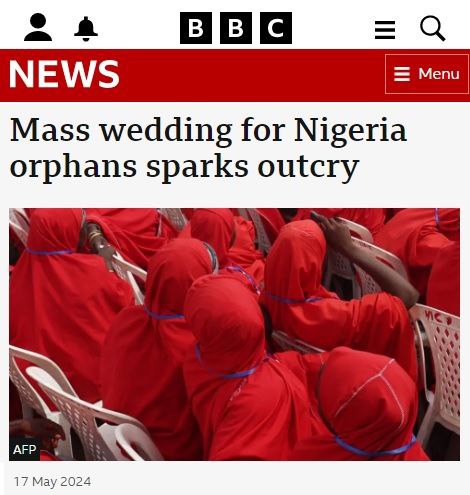Select the word Nigeria in the headline
470x495 pixels.
pos(350,130)
